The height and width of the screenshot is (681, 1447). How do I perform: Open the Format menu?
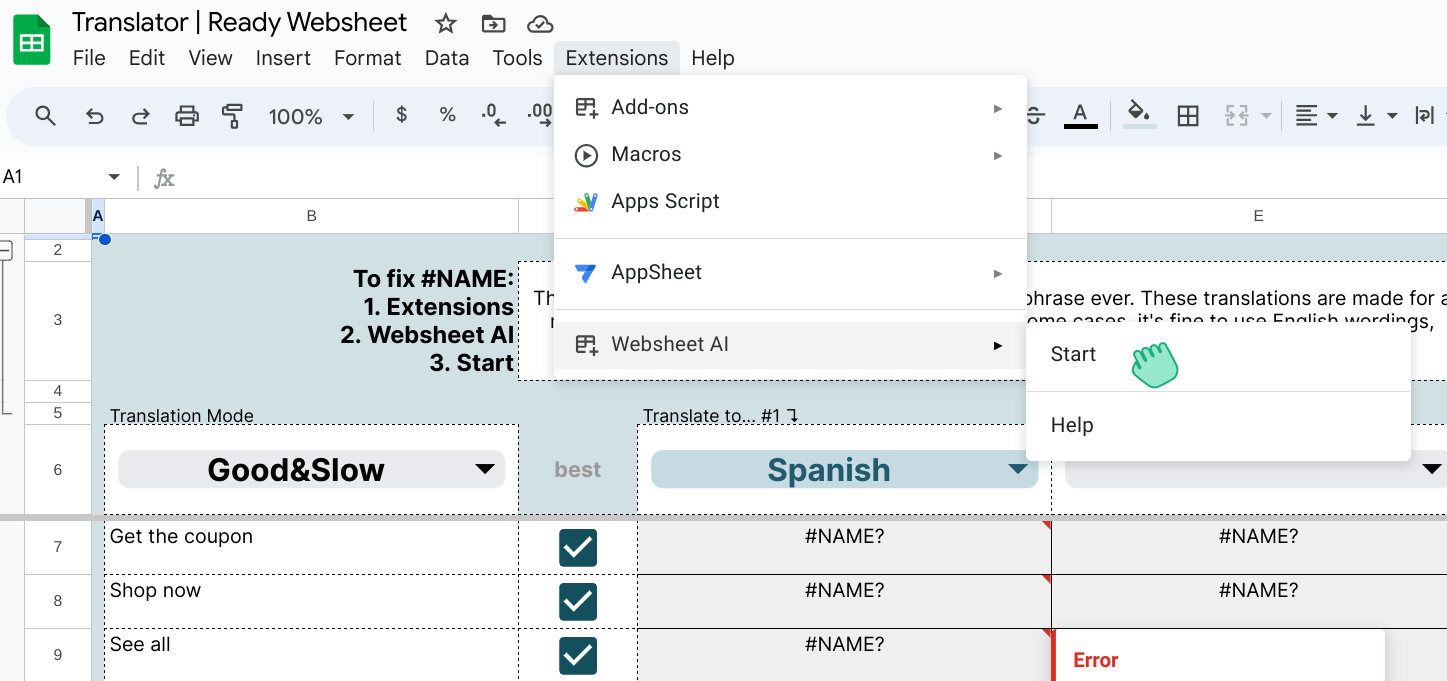click(x=368, y=58)
